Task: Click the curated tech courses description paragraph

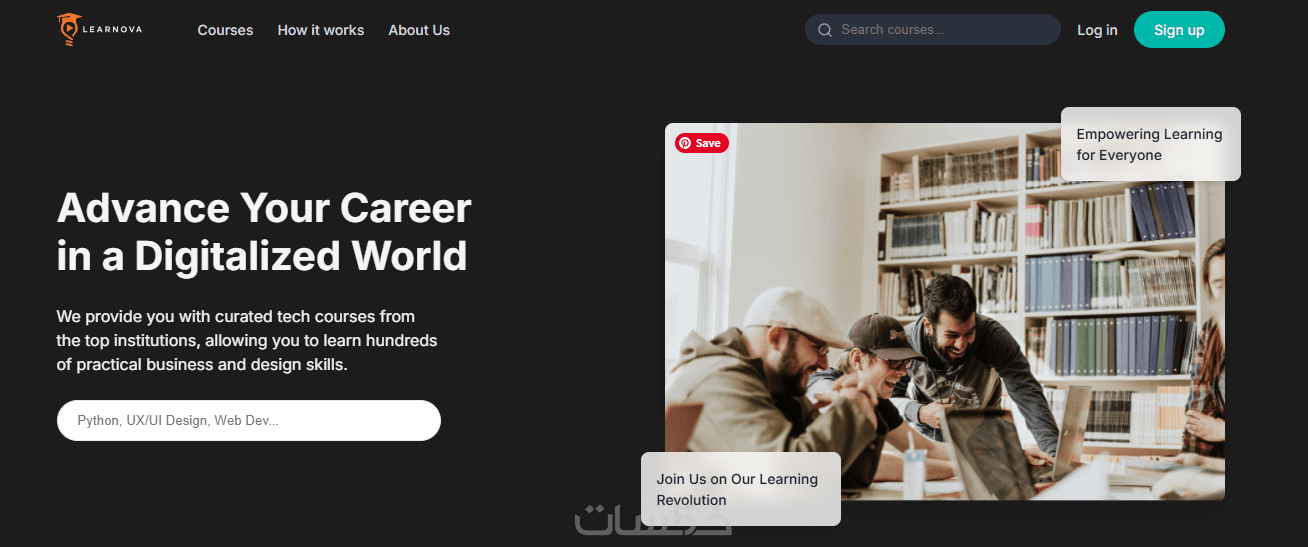Action: coord(247,340)
